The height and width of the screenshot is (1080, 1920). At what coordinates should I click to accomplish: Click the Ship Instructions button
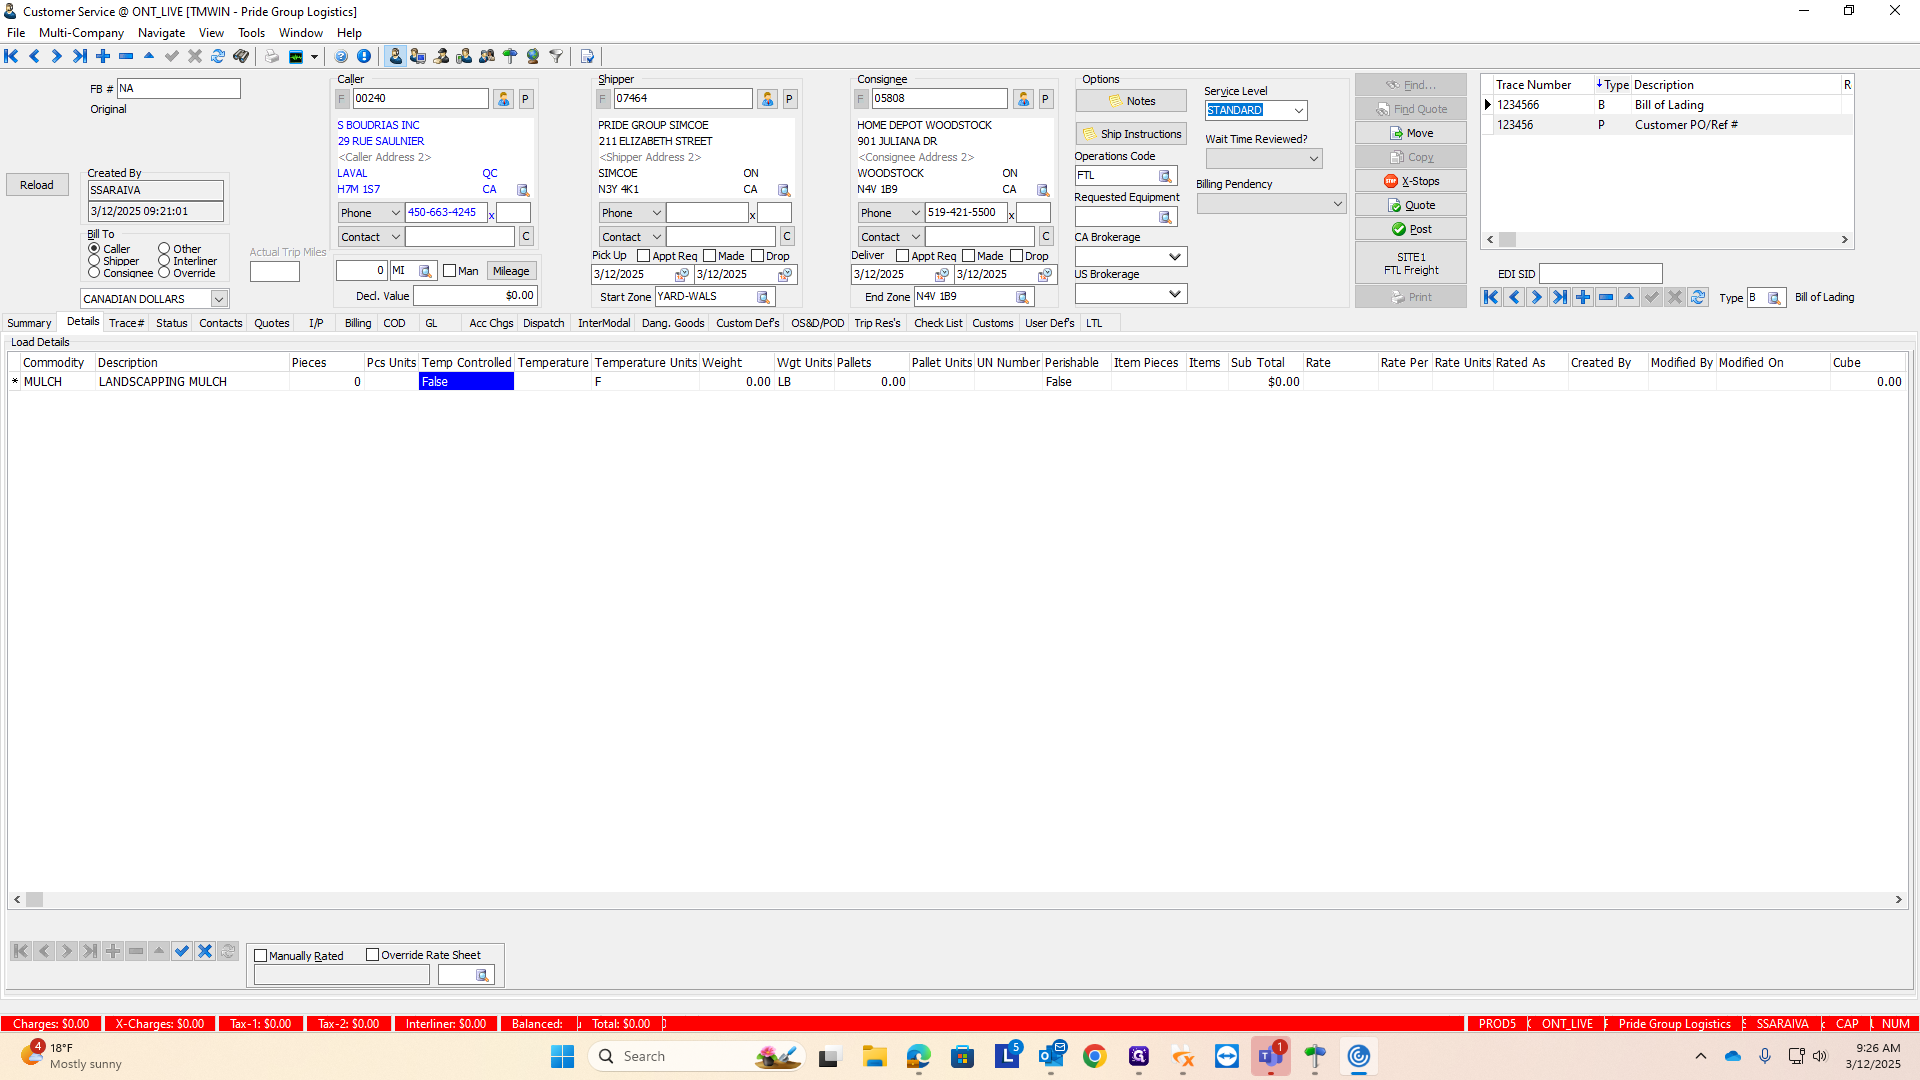click(x=1131, y=134)
